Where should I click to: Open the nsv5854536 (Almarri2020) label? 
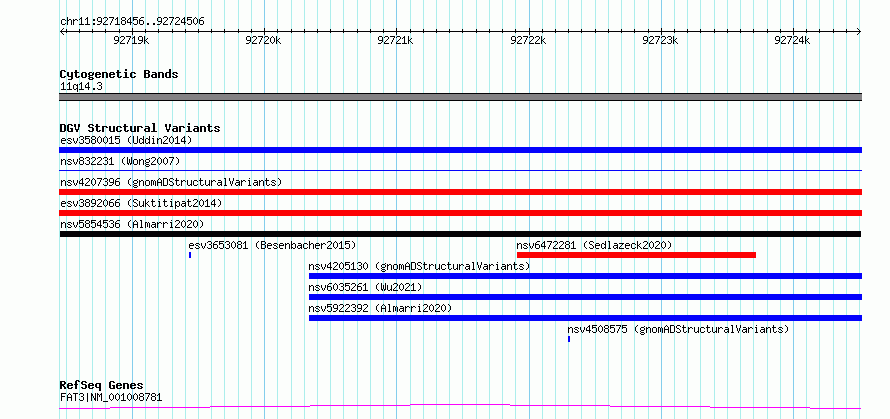(x=132, y=224)
